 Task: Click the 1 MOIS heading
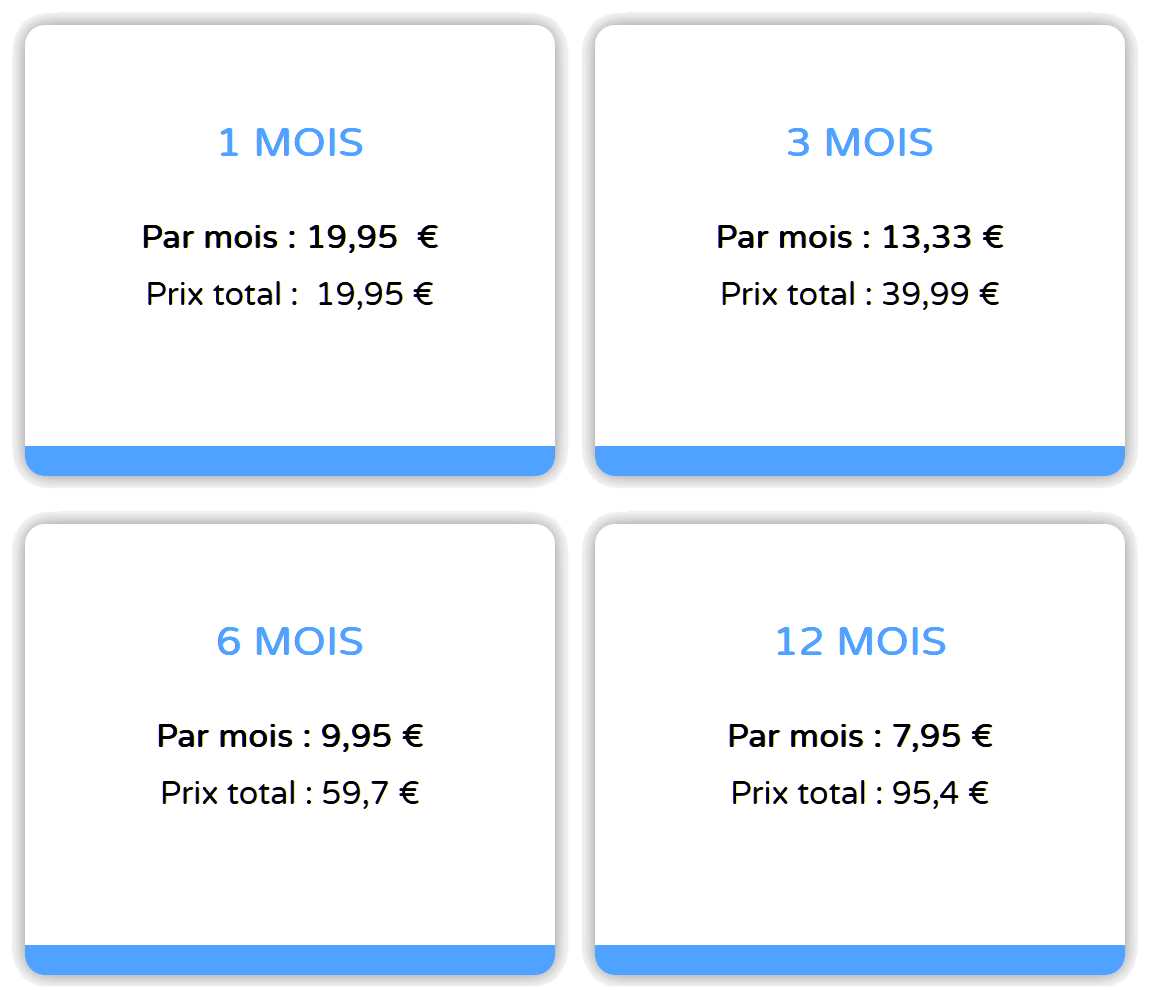point(291,142)
